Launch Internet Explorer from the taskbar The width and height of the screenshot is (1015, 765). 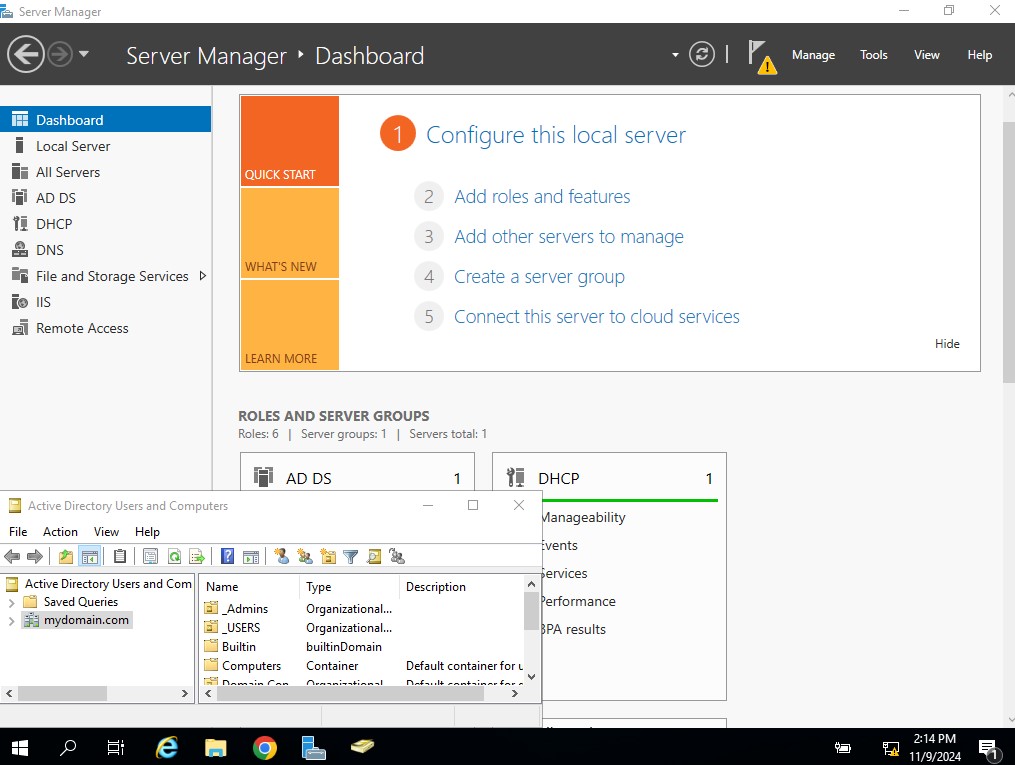(167, 748)
